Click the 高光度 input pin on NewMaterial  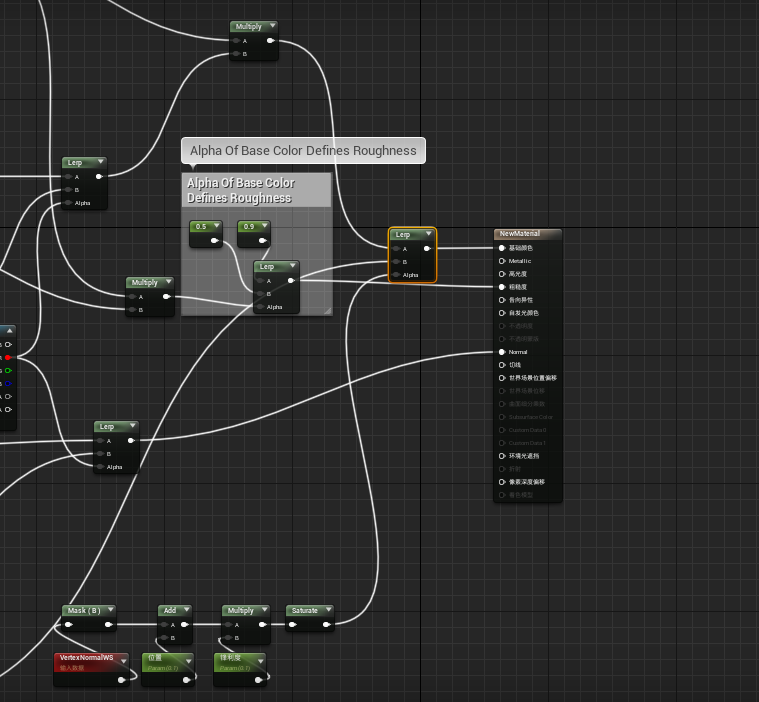point(502,274)
